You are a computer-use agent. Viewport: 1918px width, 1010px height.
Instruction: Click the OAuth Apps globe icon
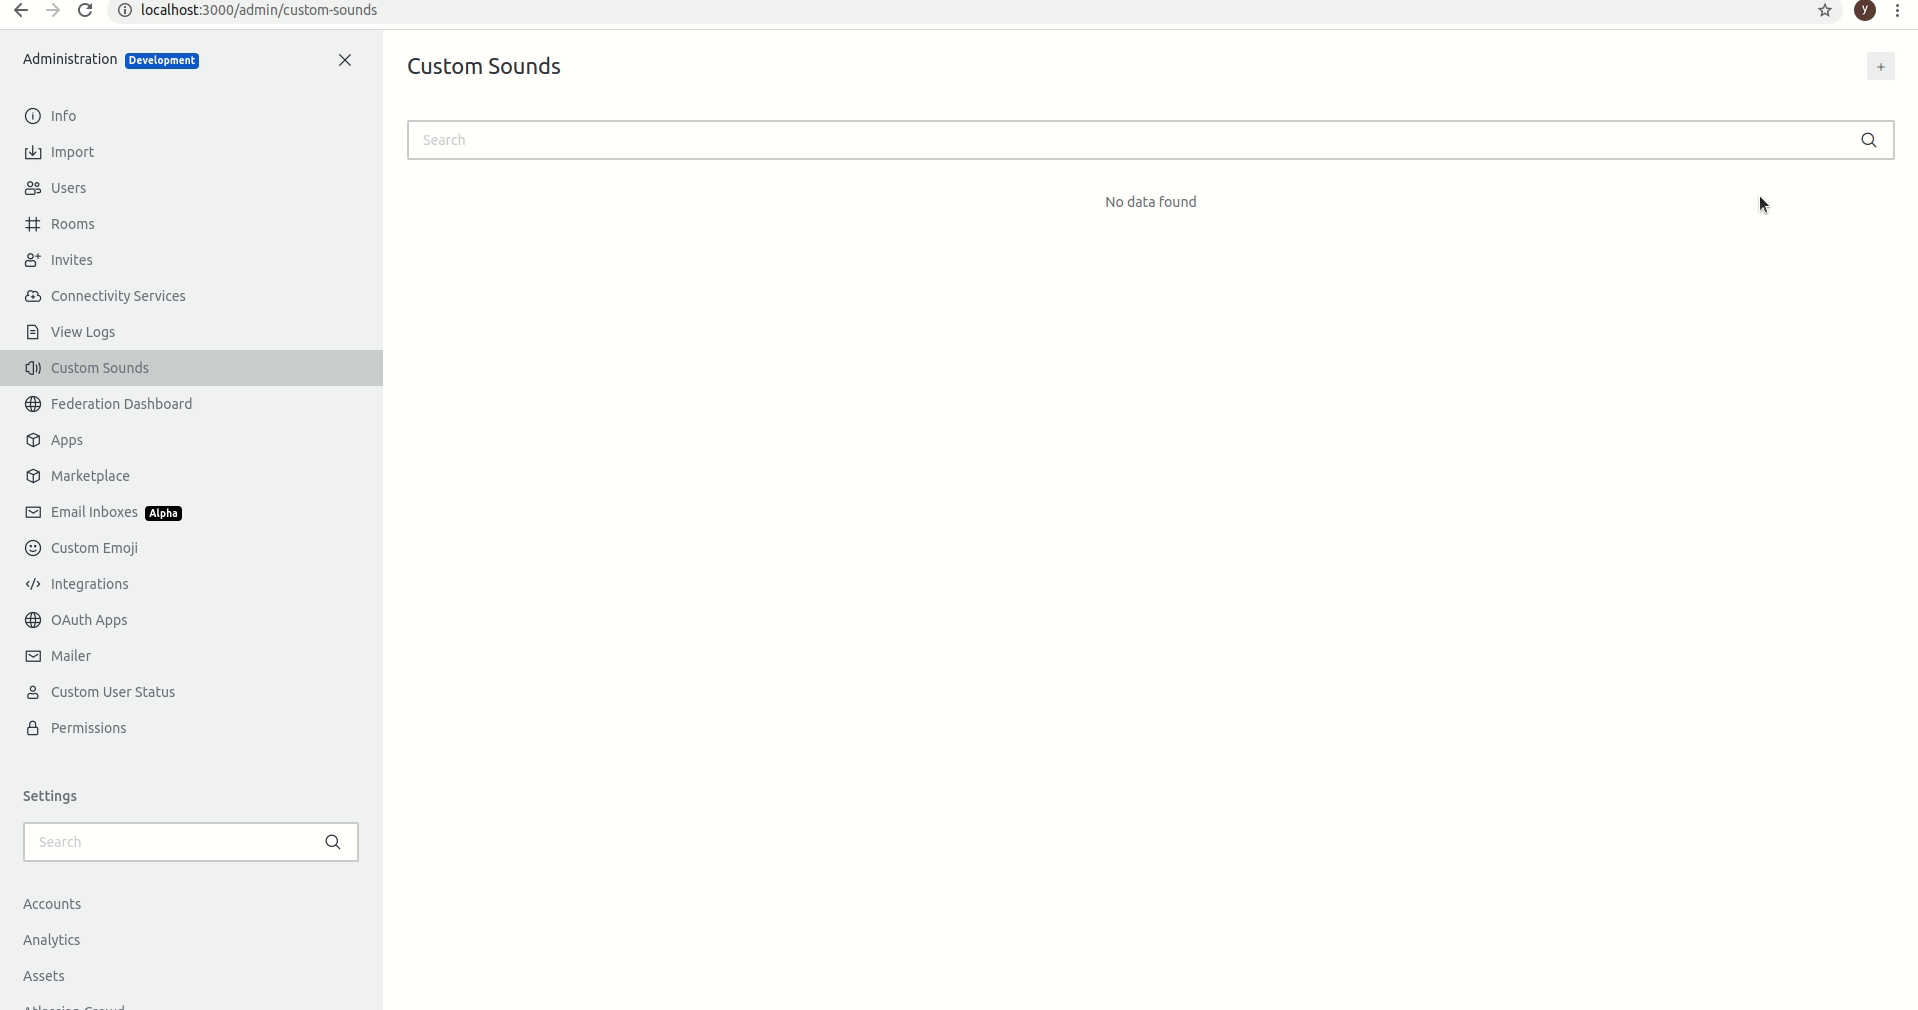[x=33, y=620]
